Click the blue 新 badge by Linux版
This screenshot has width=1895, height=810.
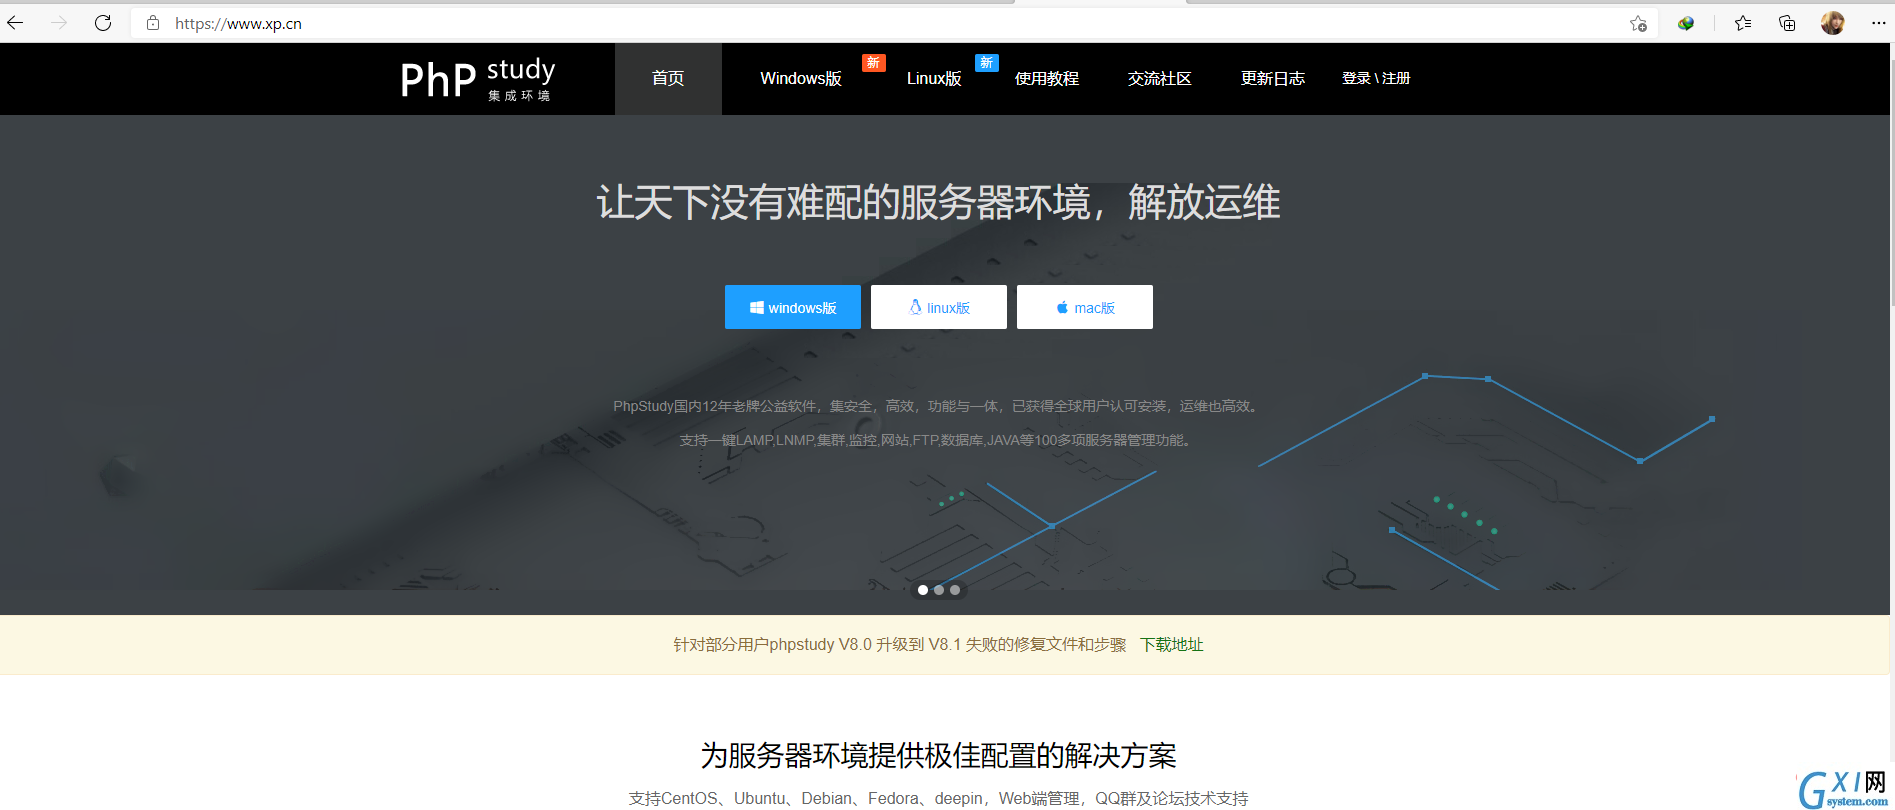pyautogui.click(x=986, y=63)
